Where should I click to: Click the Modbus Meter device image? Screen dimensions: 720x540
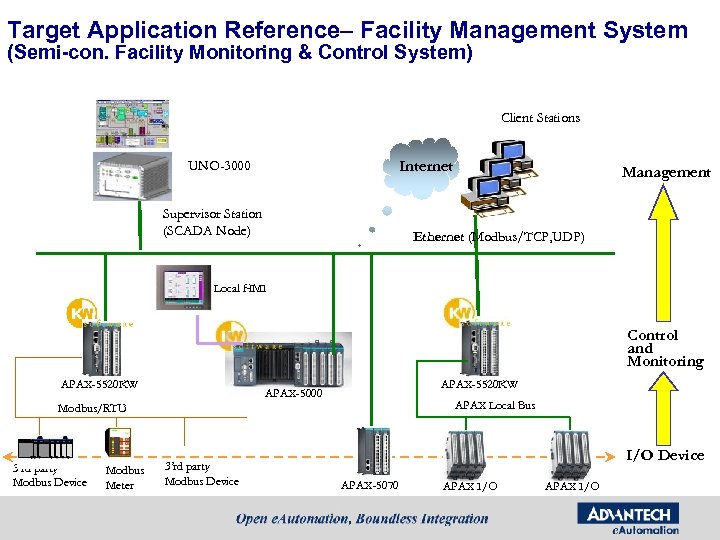pyautogui.click(x=118, y=442)
